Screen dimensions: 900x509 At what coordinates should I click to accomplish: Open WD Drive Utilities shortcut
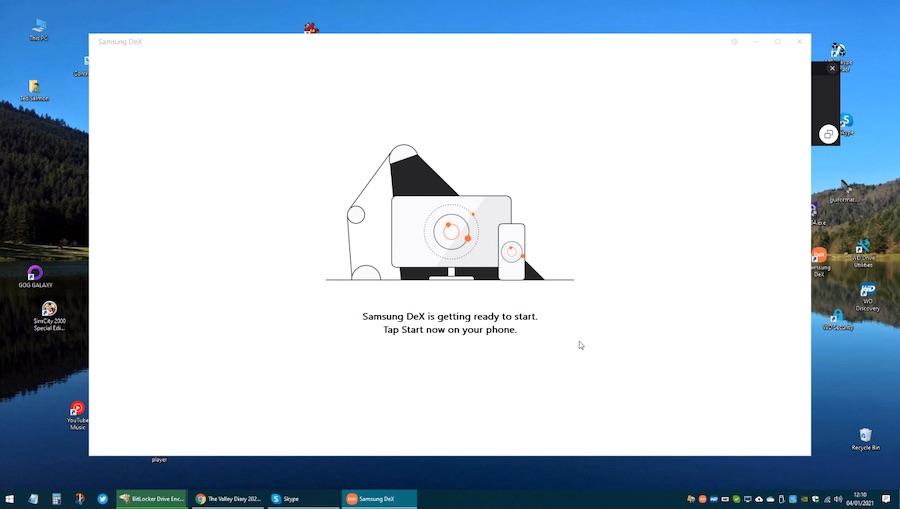tap(863, 254)
